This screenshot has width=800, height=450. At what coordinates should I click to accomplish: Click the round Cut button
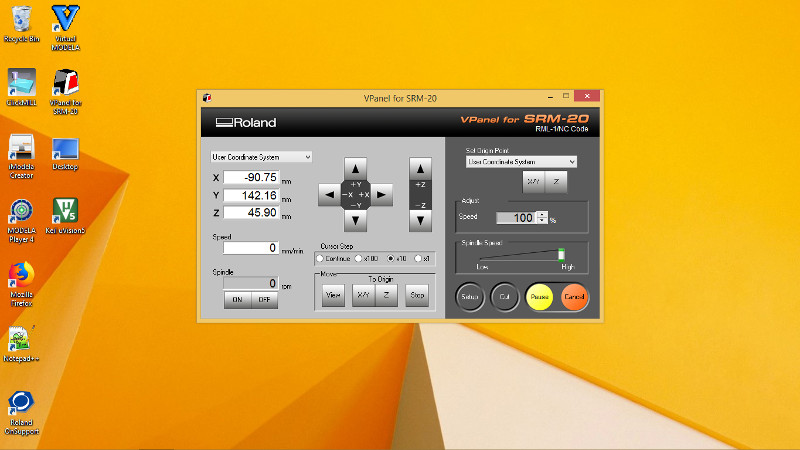click(504, 297)
